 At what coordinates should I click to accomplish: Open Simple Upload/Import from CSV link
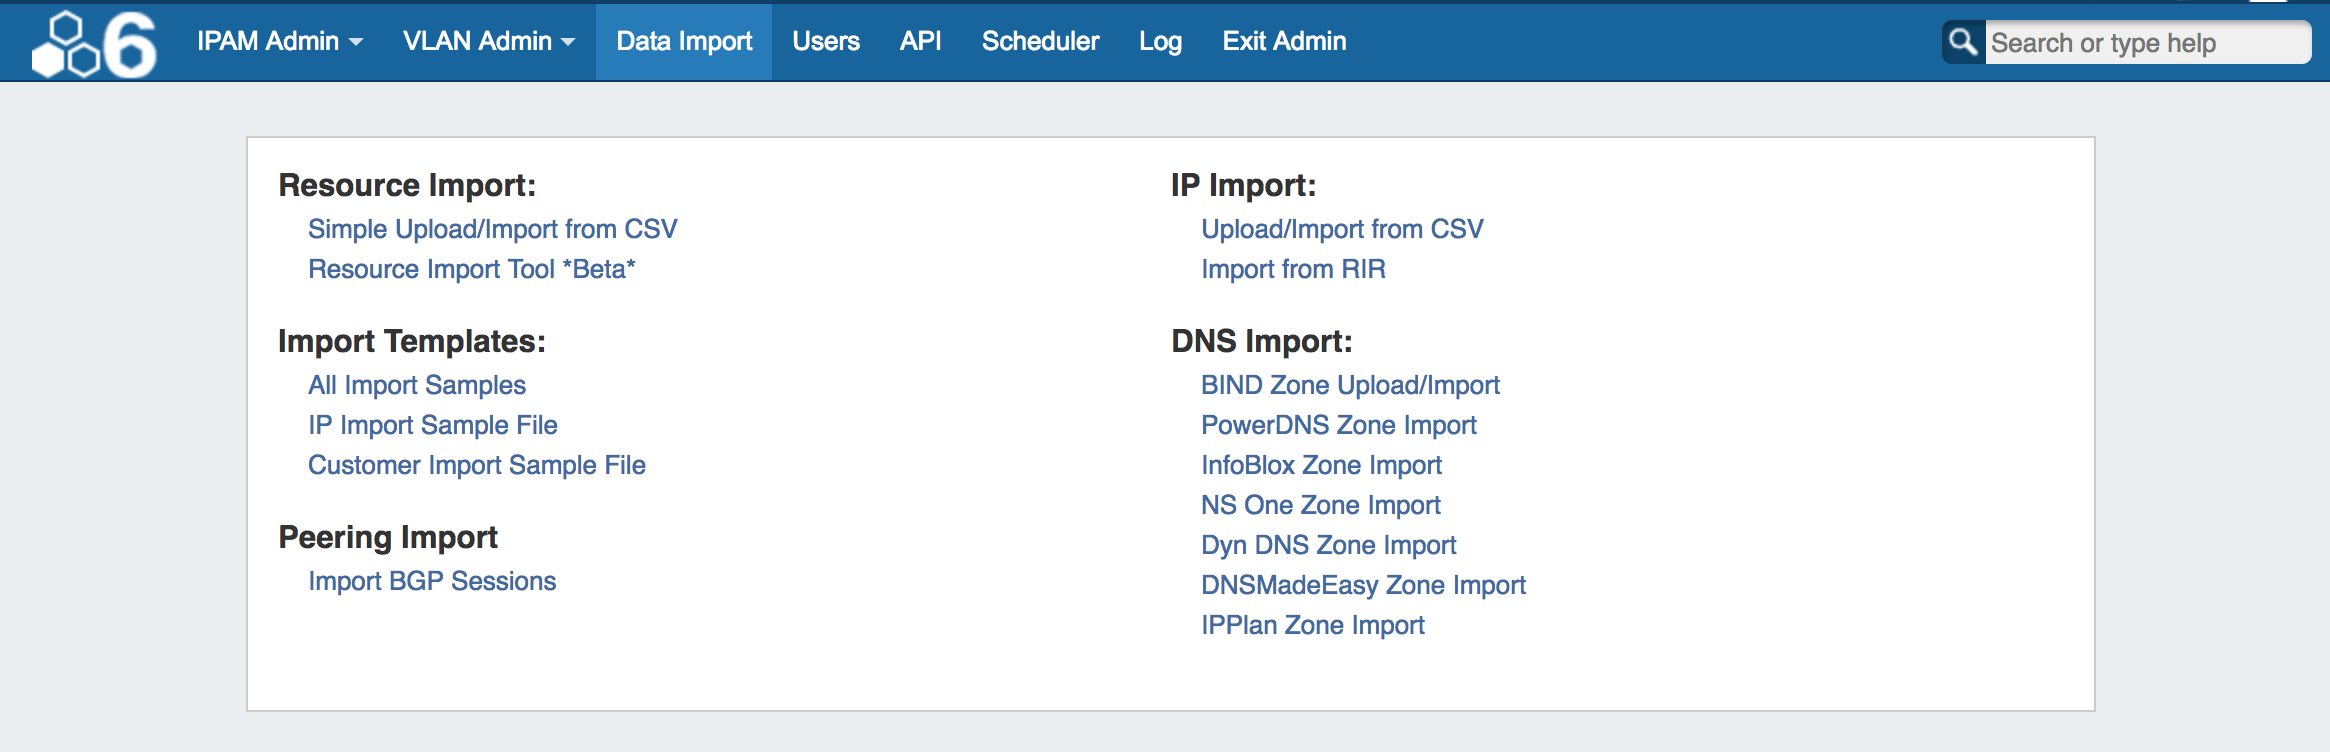(492, 229)
